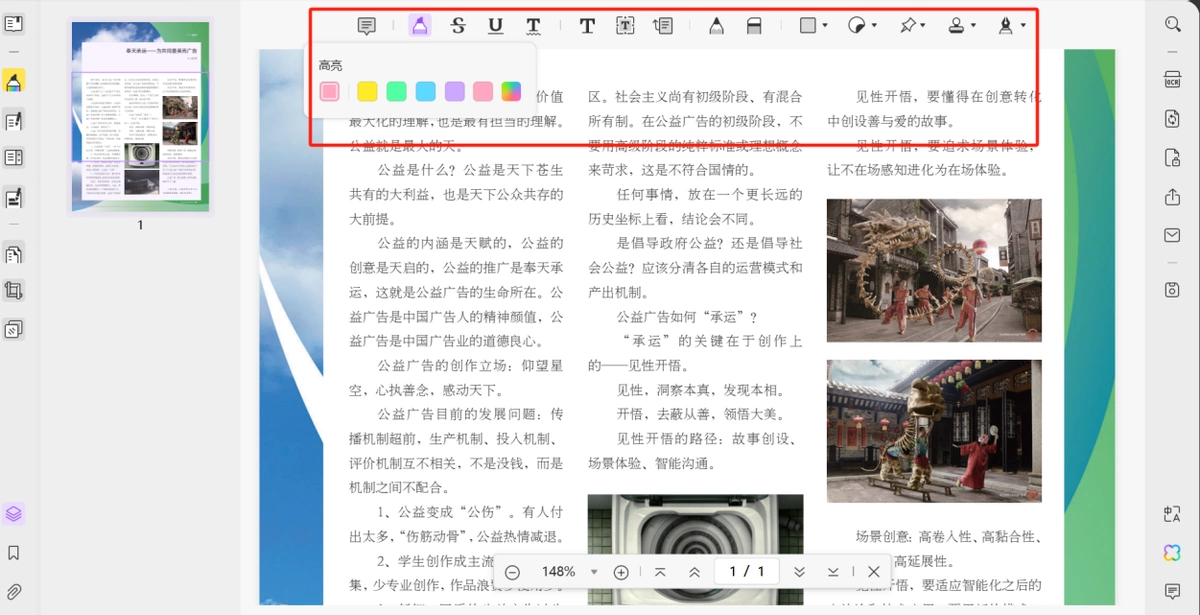
Task: Open the share/export icon
Action: (1173, 197)
